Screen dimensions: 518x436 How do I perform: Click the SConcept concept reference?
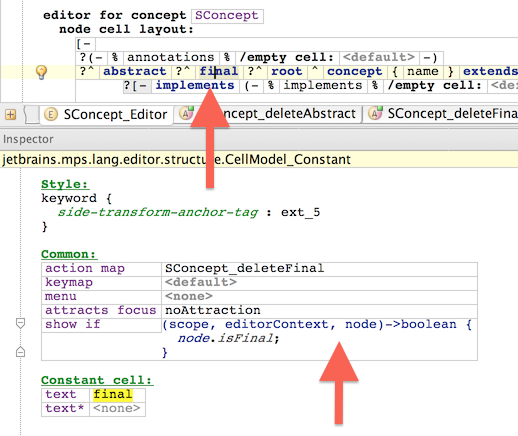227,15
